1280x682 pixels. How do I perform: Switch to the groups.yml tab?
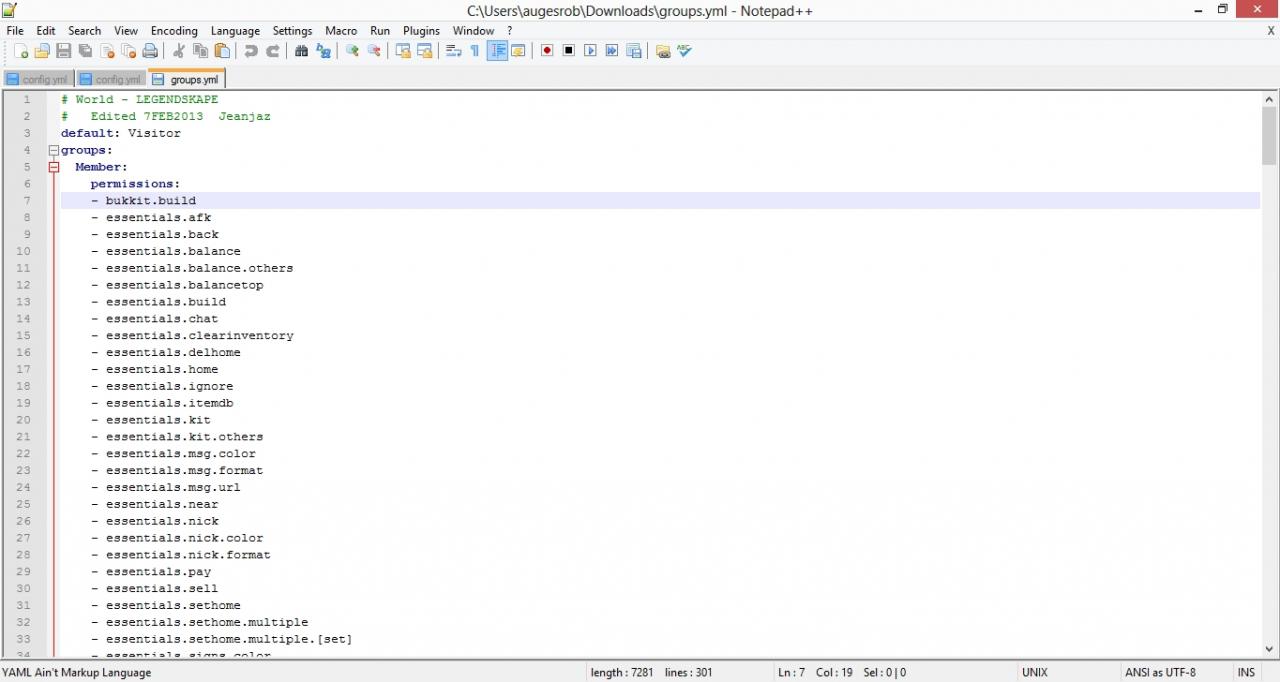pos(187,79)
